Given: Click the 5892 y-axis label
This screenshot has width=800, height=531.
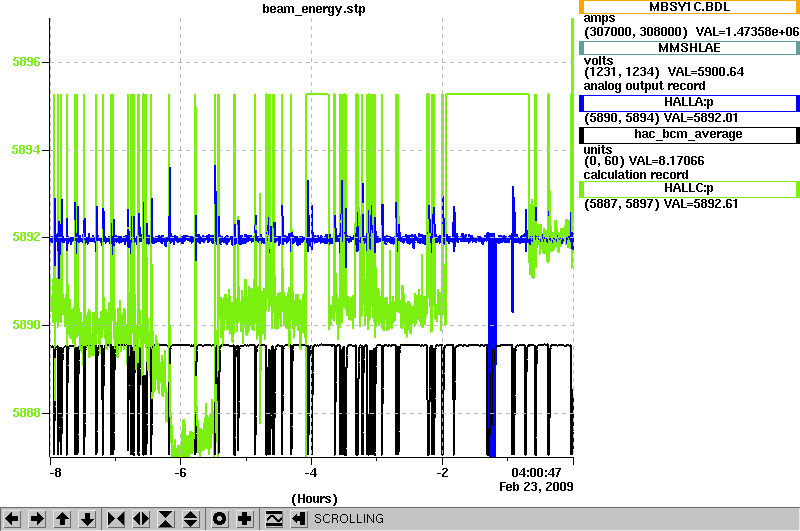Looking at the screenshot, I should pos(26,237).
